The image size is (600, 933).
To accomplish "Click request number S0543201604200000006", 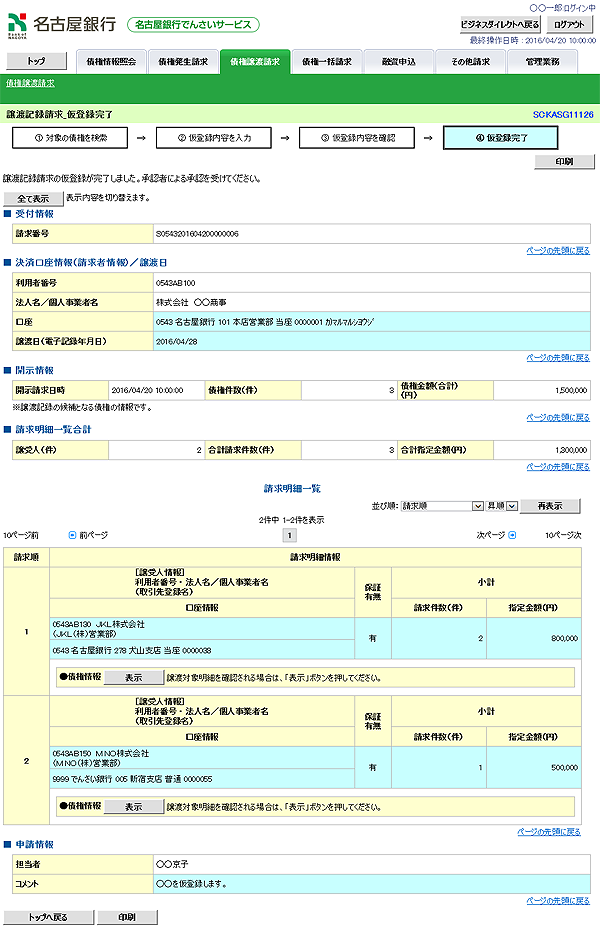I will click(x=197, y=234).
